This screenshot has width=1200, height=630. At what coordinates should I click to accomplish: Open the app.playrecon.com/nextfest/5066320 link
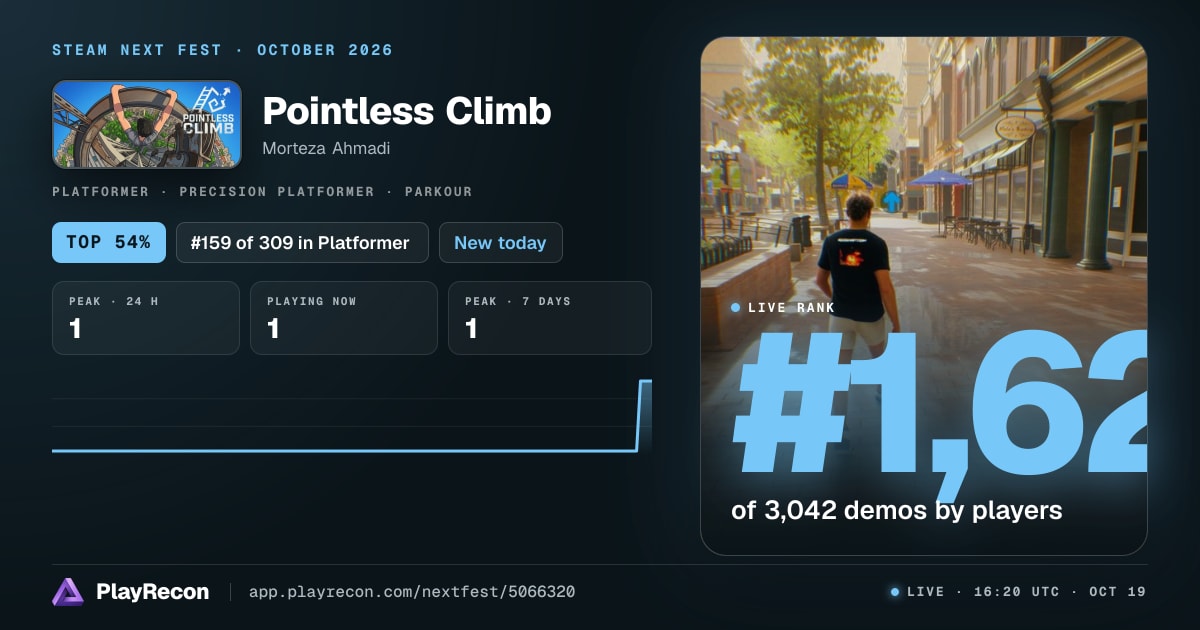pyautogui.click(x=412, y=592)
